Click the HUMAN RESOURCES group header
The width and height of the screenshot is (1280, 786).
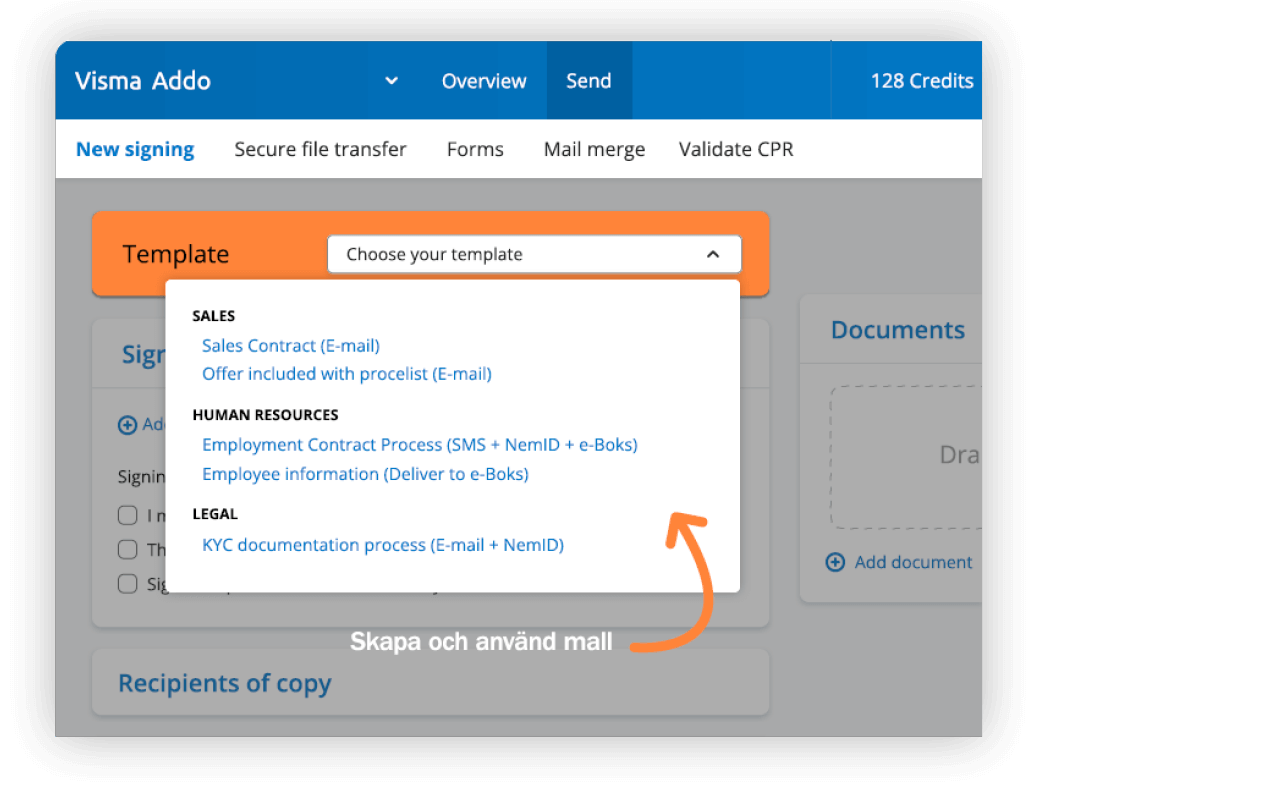point(265,415)
